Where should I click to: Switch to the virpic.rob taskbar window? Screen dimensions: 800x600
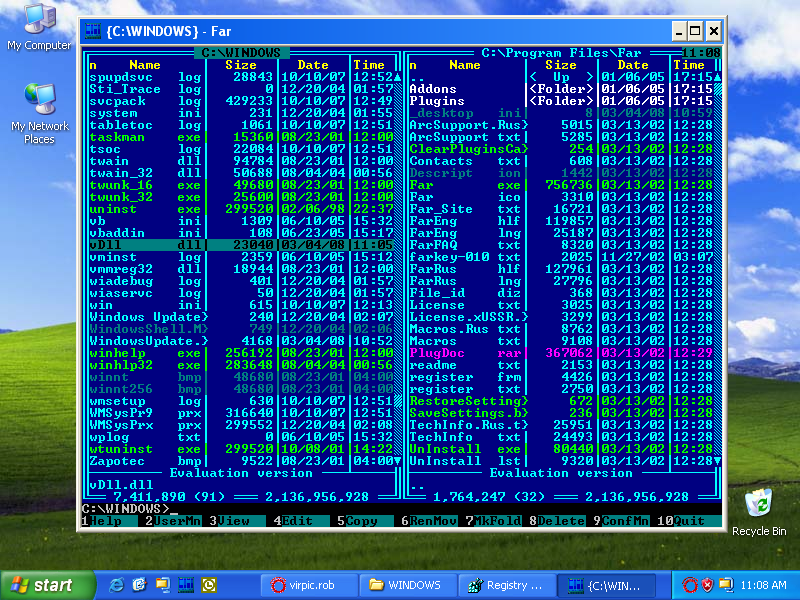pos(308,585)
